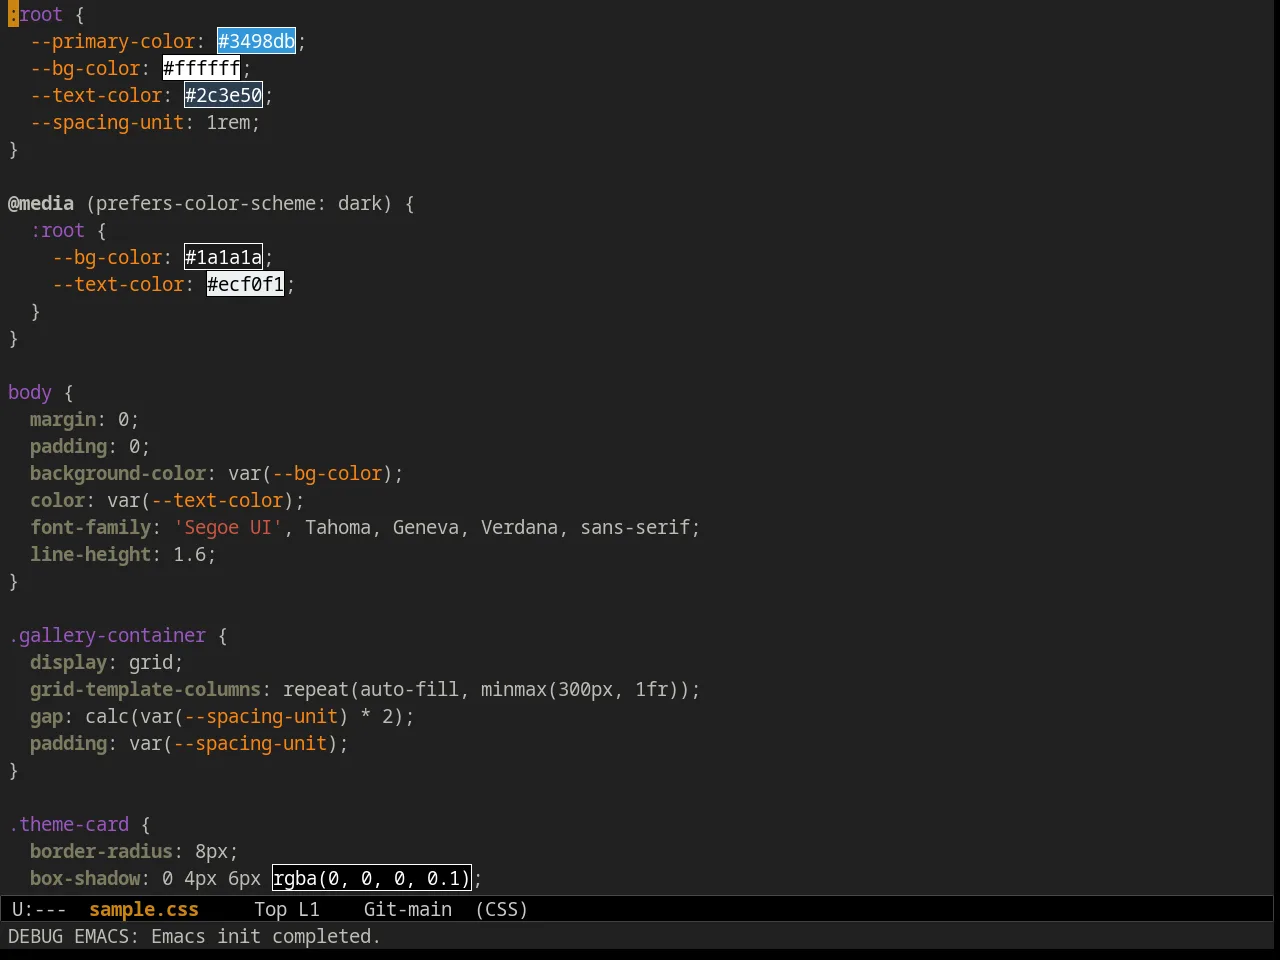Click var(--text-color) value in body rule
Screen dimensions: 1280x960
pyautogui.click(x=201, y=500)
